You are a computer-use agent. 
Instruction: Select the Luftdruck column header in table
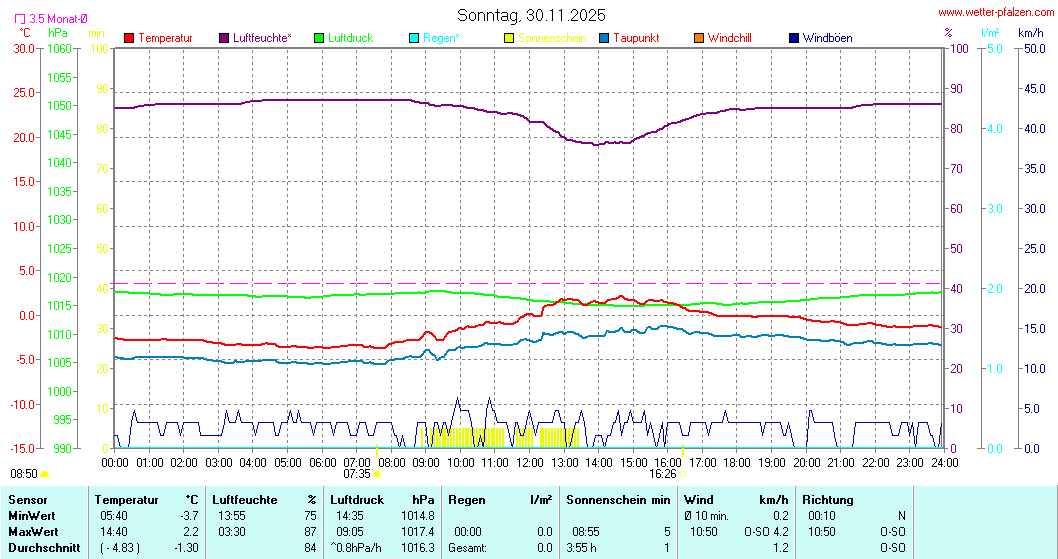point(357,500)
